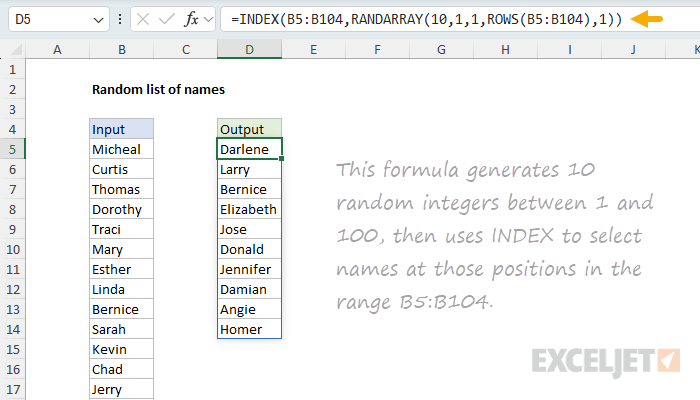Click the fill handle on cell D5
700x400 pixels.
(x=282, y=159)
